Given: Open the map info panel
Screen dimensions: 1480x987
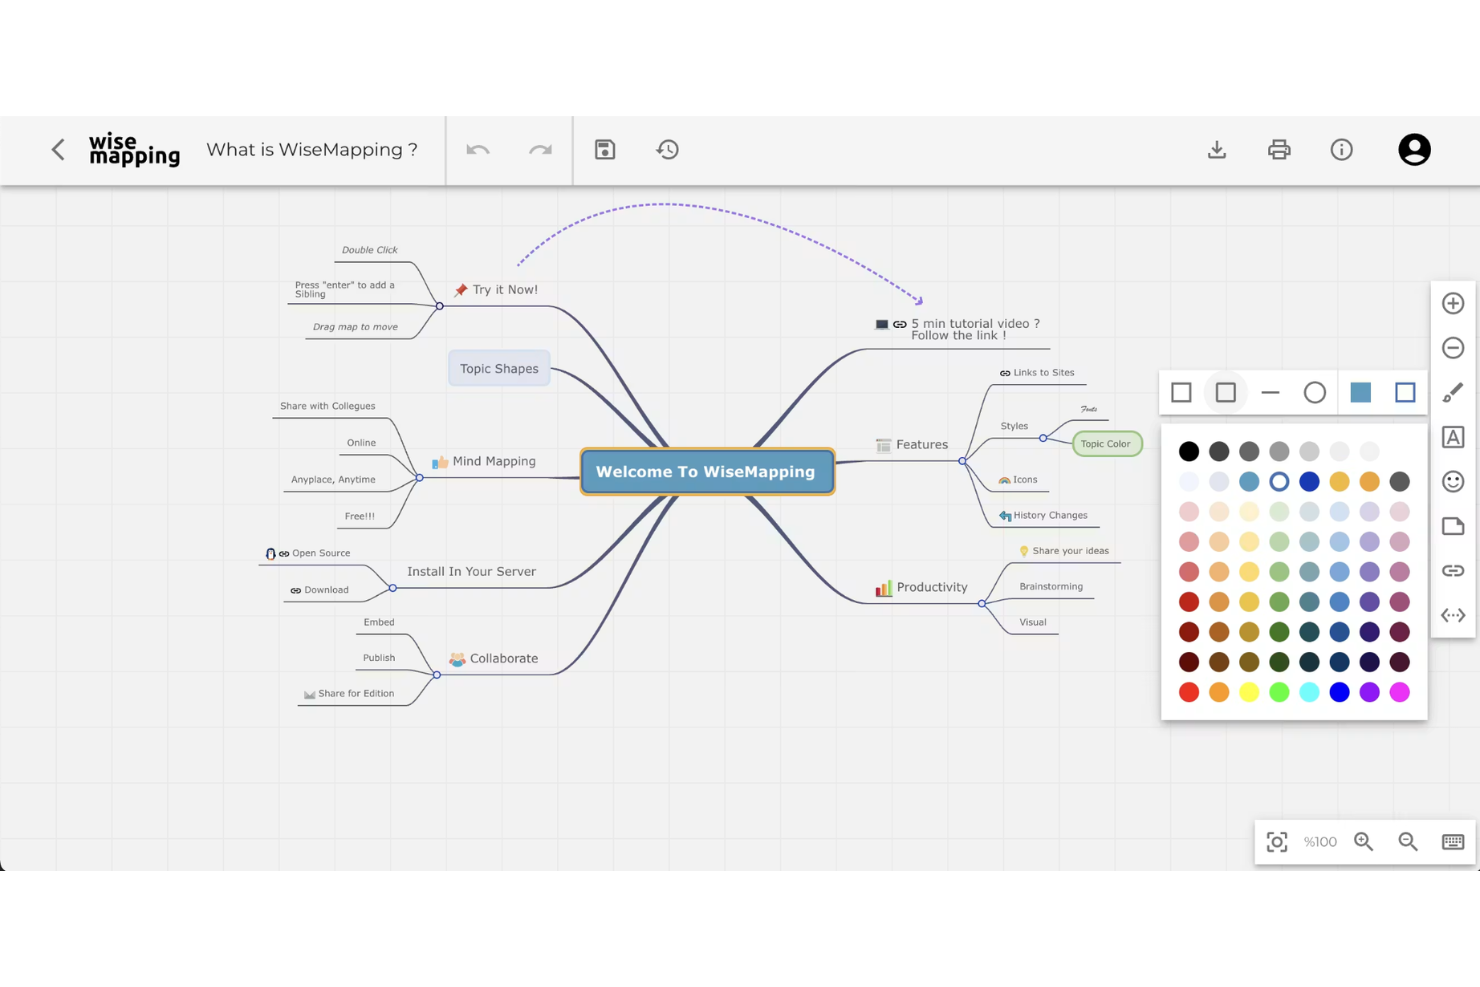Looking at the screenshot, I should 1342,150.
